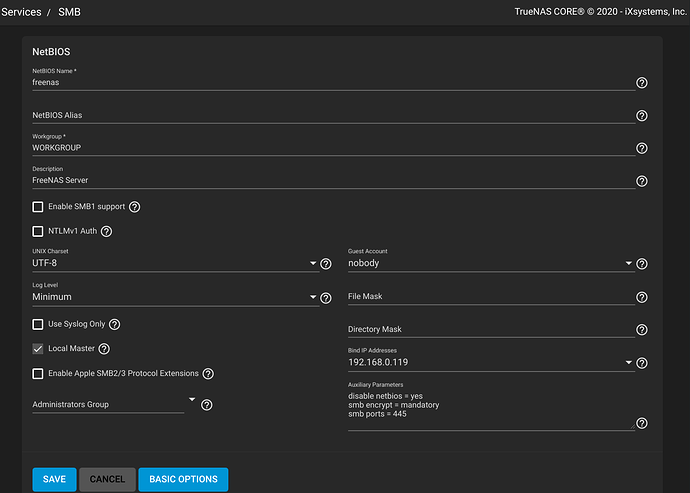
Task: Show help for NTLMv1 Auth
Action: coord(106,232)
